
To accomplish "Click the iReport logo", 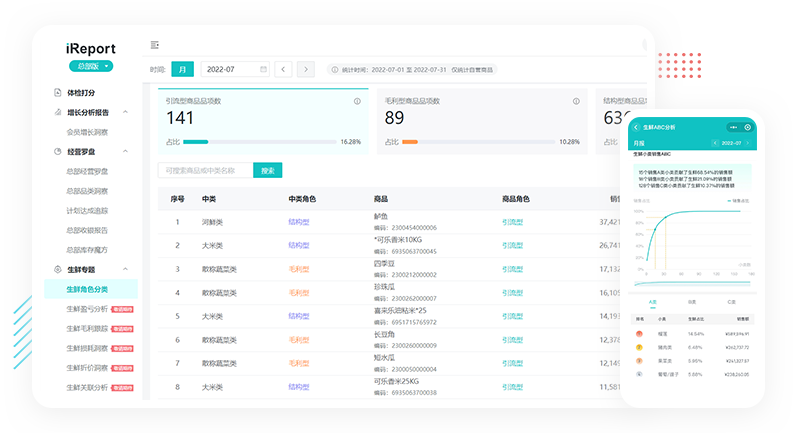I will coord(91,48).
